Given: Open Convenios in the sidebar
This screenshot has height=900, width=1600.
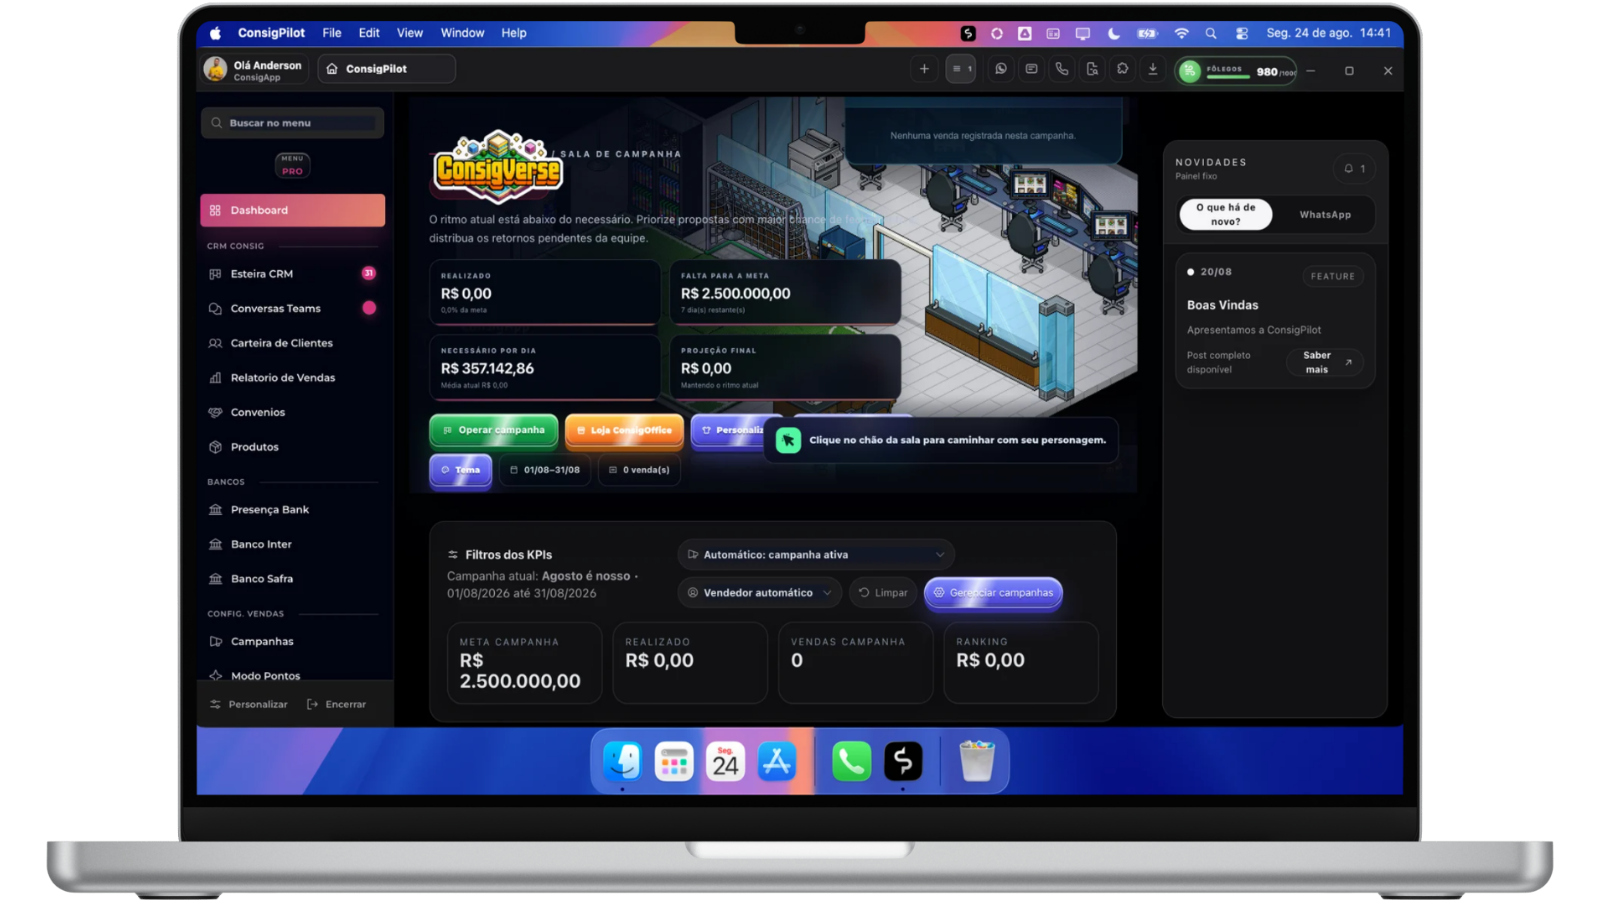Looking at the screenshot, I should tap(292, 412).
